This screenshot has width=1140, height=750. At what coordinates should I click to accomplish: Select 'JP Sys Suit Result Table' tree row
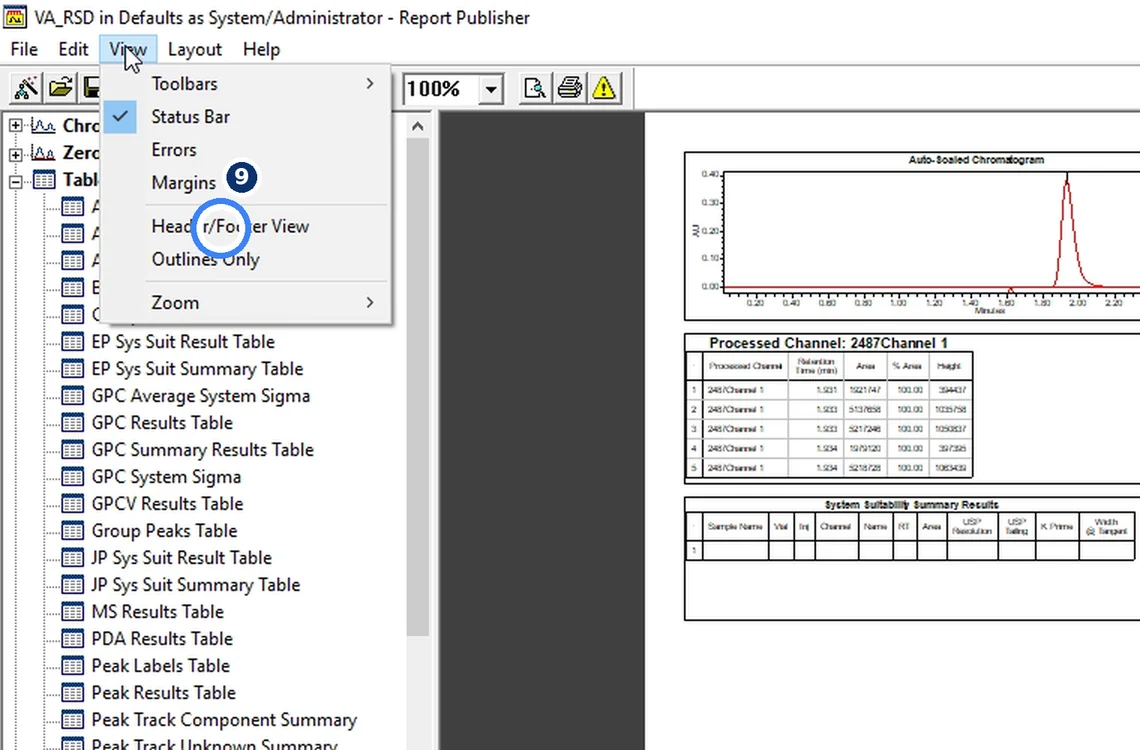181,557
